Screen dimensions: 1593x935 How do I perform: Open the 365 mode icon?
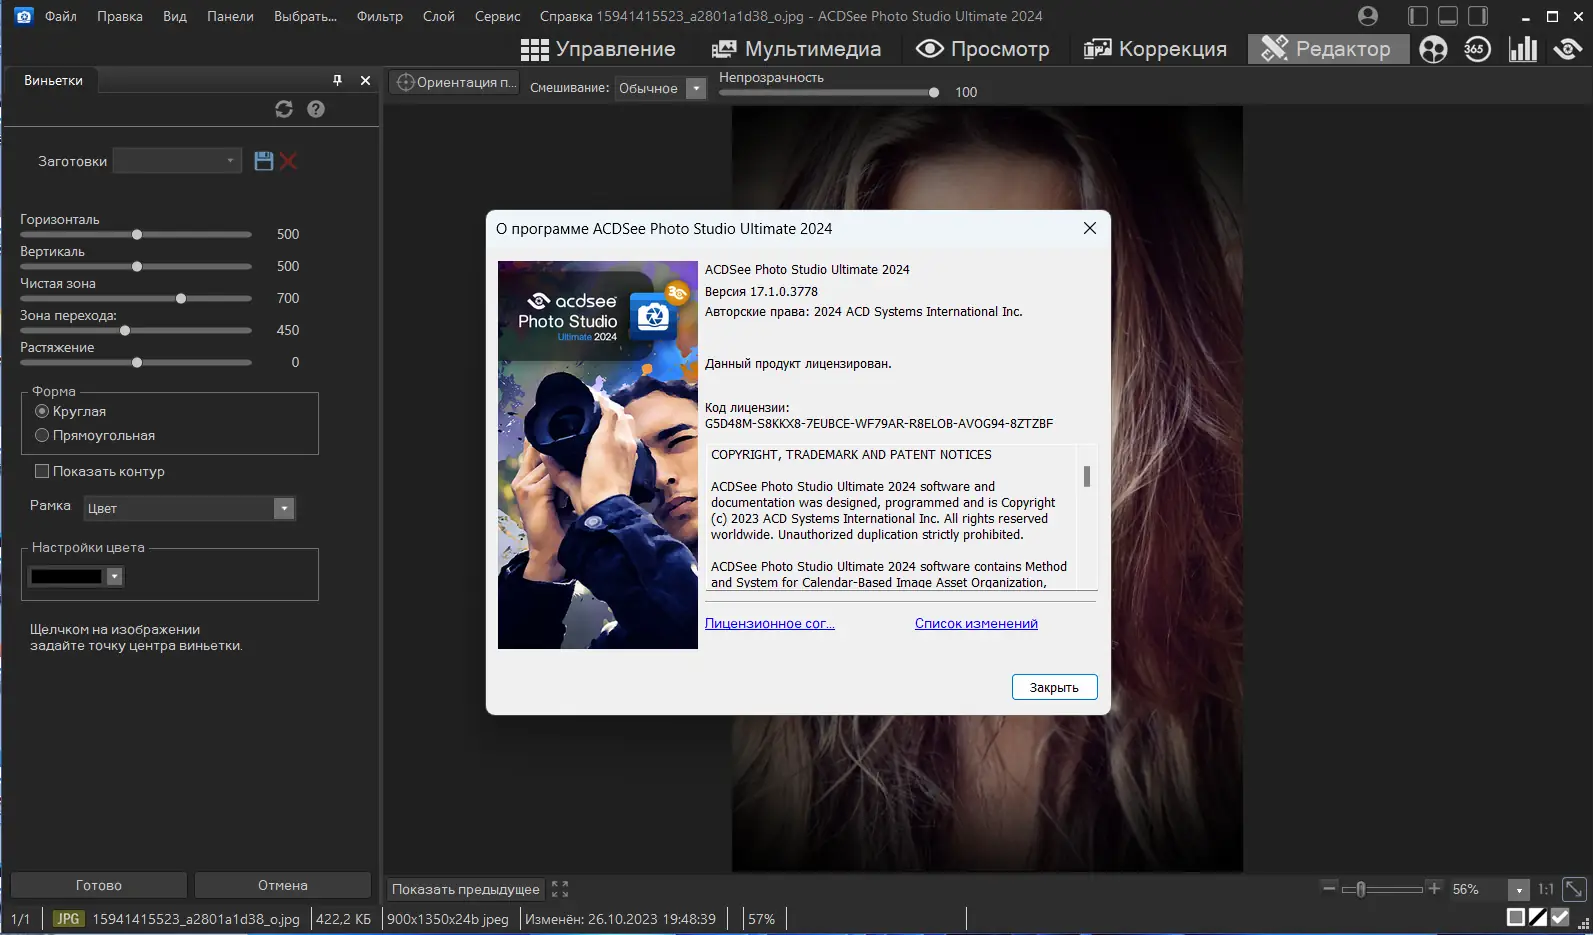(x=1477, y=49)
